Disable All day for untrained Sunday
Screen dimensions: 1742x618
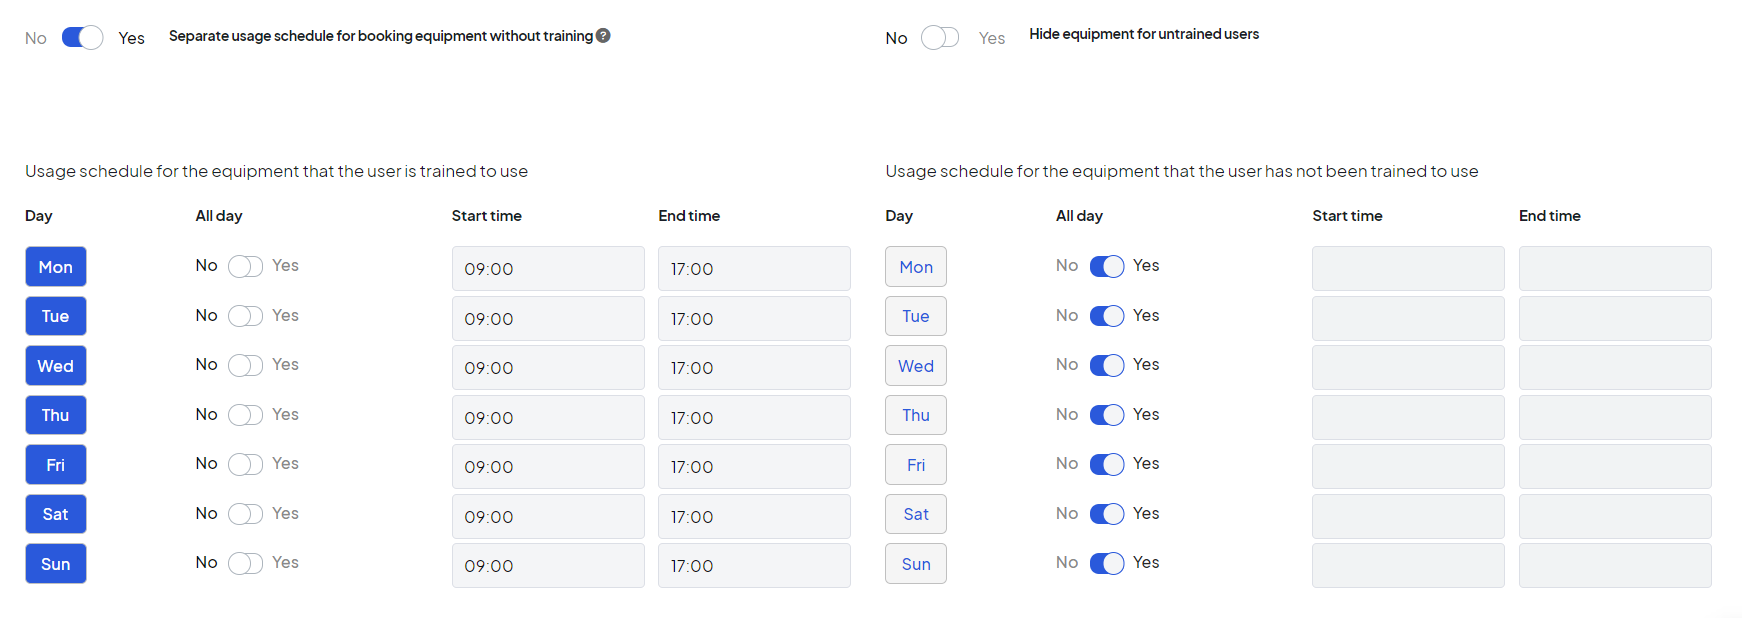tap(1106, 563)
